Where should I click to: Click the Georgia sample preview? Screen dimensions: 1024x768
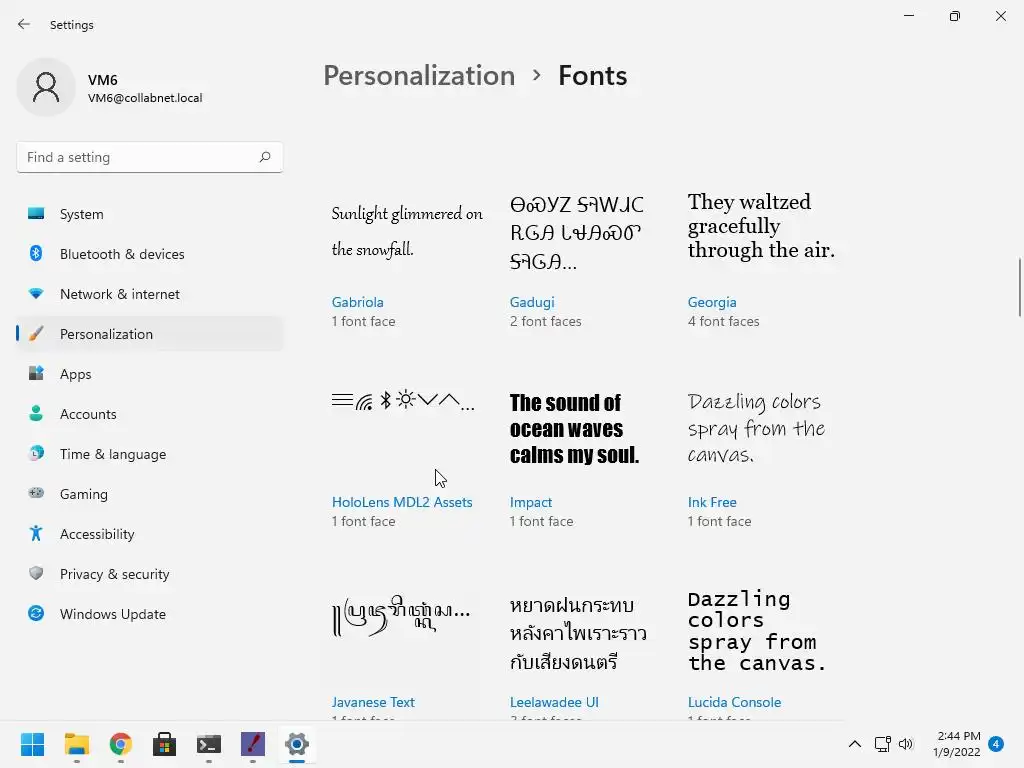(761, 226)
